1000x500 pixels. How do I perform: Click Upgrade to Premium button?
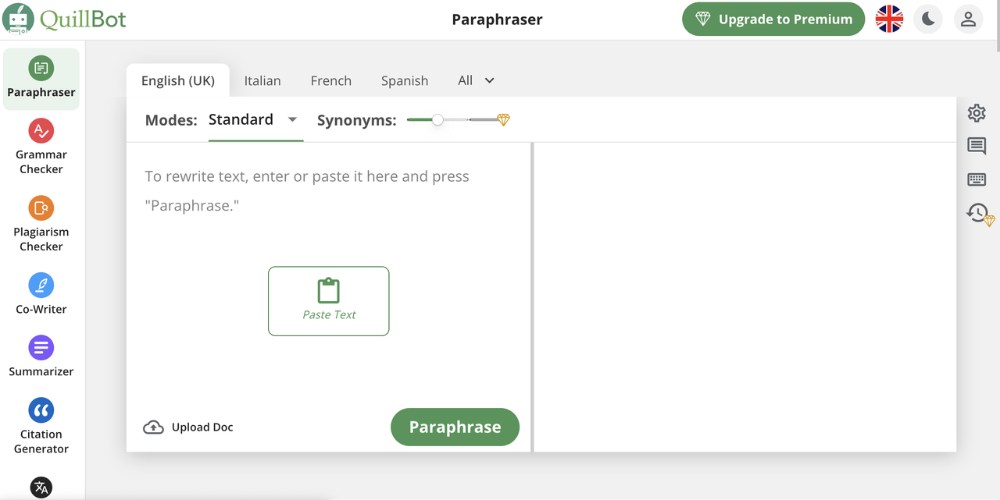click(773, 19)
